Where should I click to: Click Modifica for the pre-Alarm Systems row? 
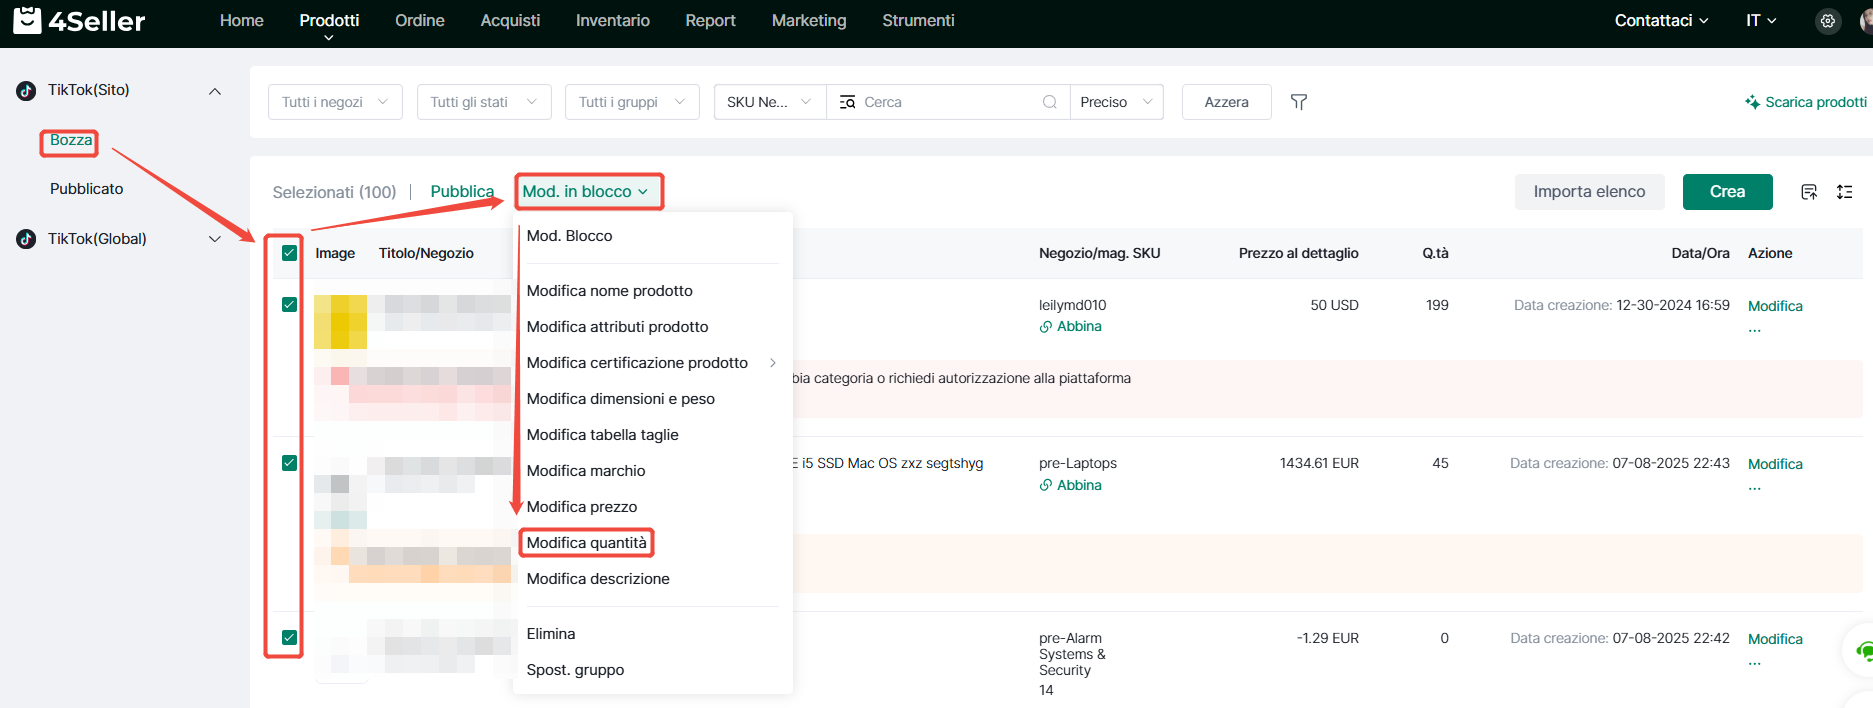point(1775,639)
